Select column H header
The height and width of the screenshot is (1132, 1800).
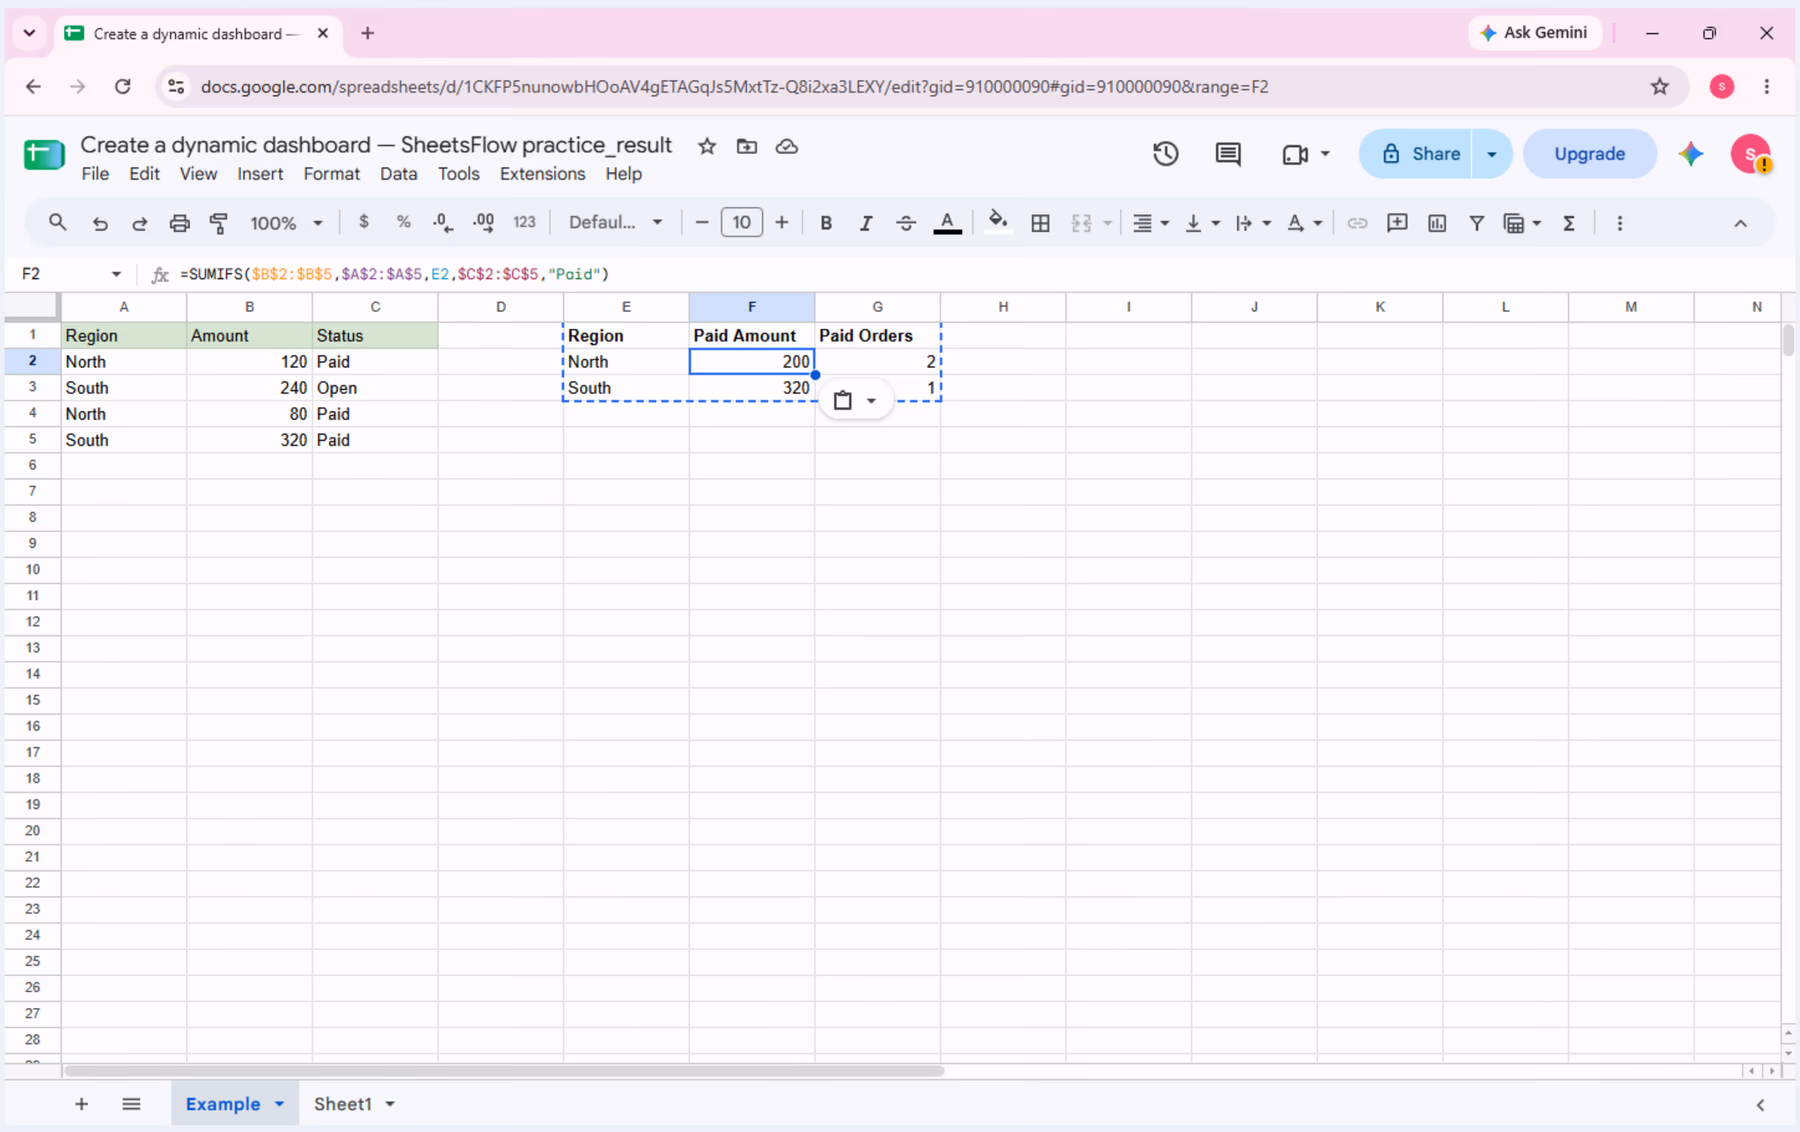(1003, 307)
